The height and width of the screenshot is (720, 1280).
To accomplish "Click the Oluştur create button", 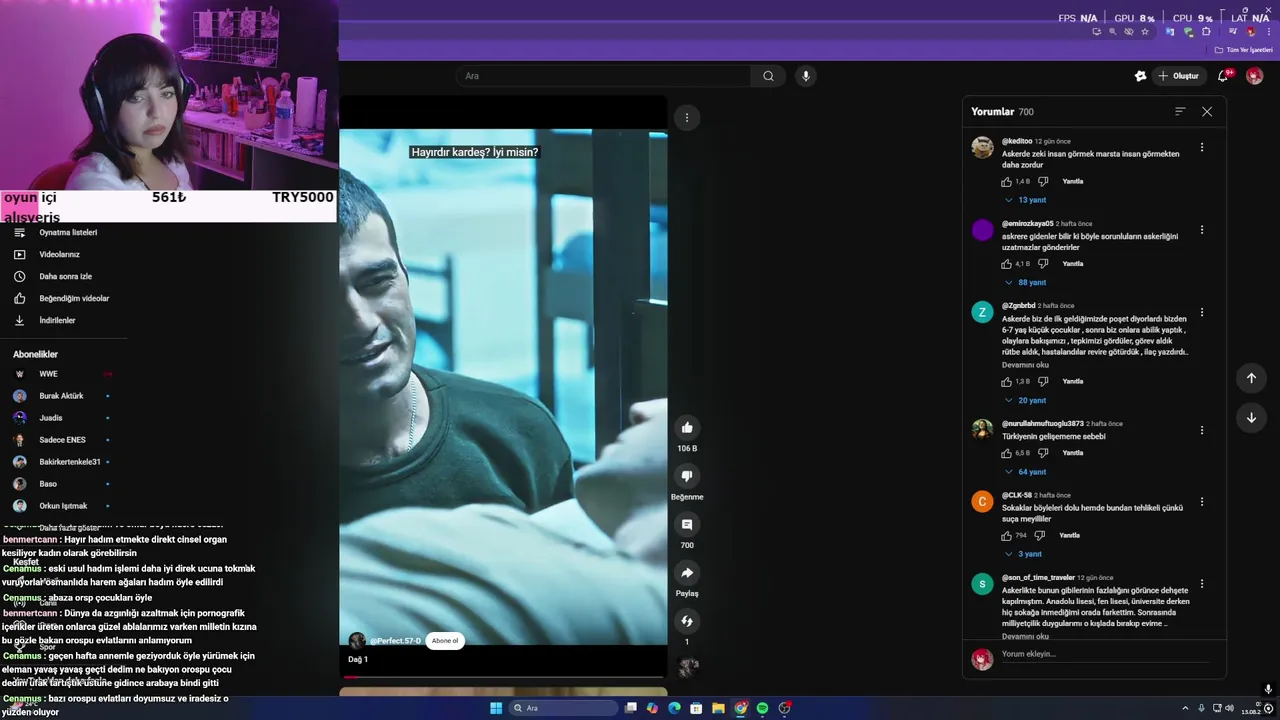I will (x=1178, y=76).
